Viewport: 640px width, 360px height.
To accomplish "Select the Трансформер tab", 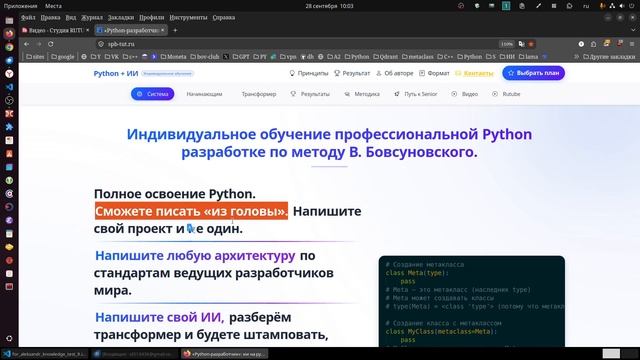I will [x=259, y=94].
